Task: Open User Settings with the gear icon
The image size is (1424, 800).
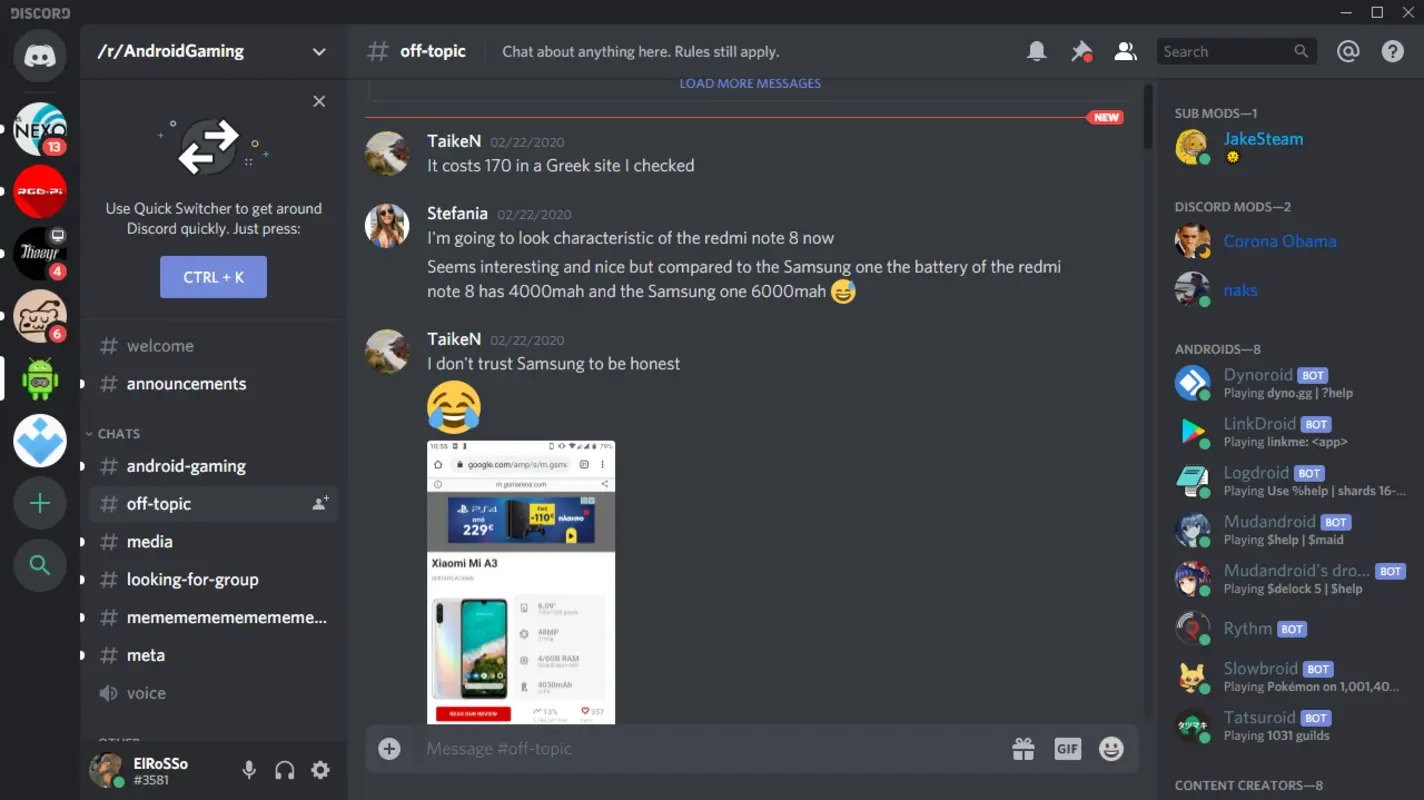Action: click(x=319, y=770)
